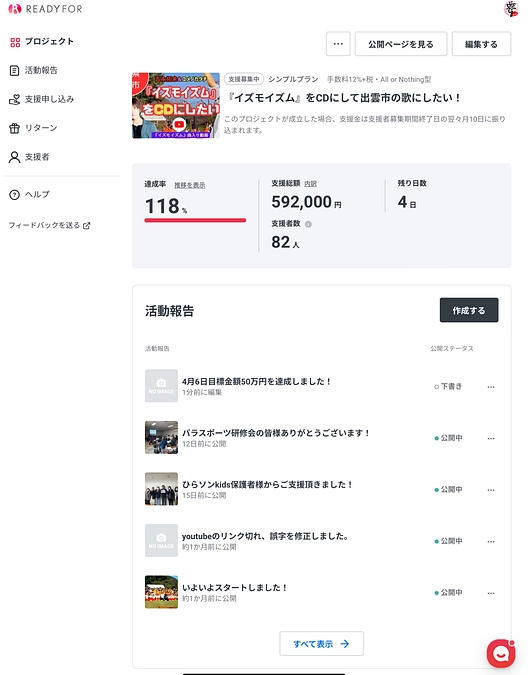
Task: Click the arrow icon in すべて表示
Action: click(x=345, y=644)
